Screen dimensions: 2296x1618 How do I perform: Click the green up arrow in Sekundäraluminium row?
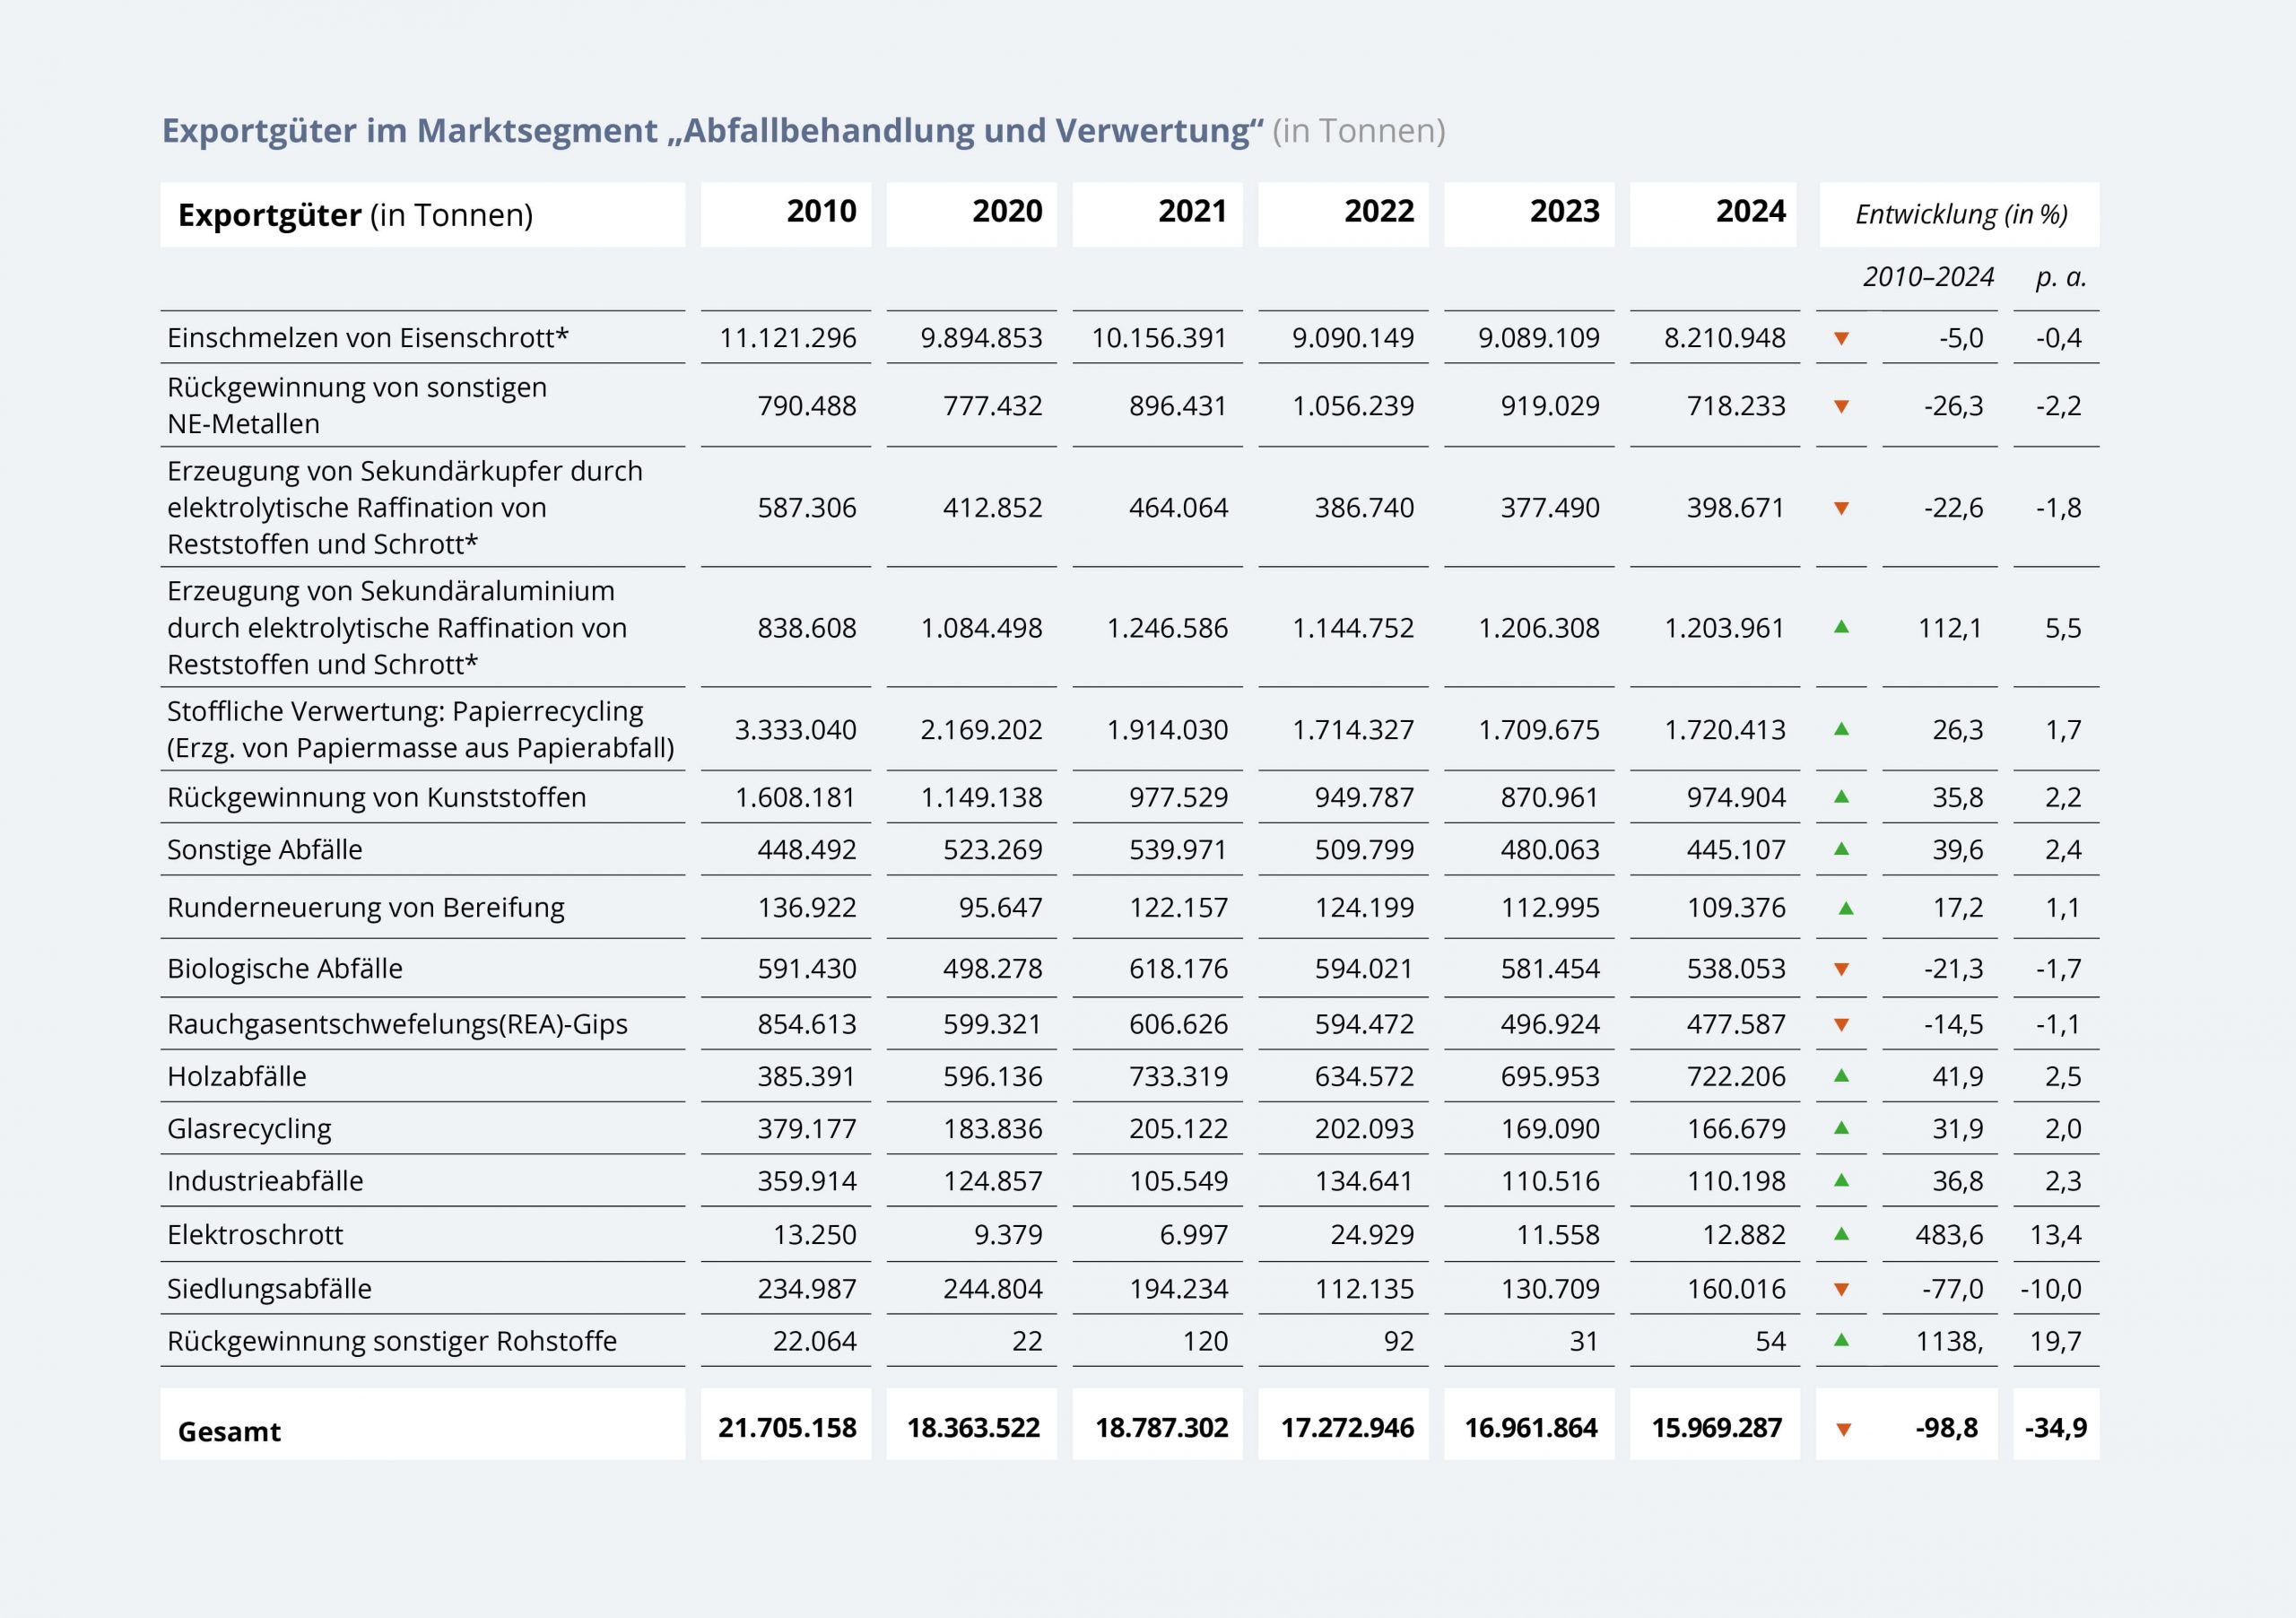pyautogui.click(x=1841, y=627)
